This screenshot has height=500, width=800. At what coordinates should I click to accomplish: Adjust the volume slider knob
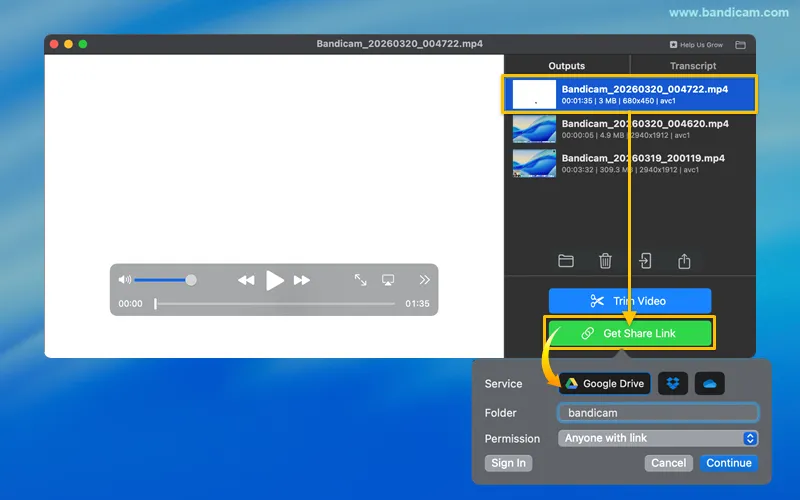coord(191,280)
